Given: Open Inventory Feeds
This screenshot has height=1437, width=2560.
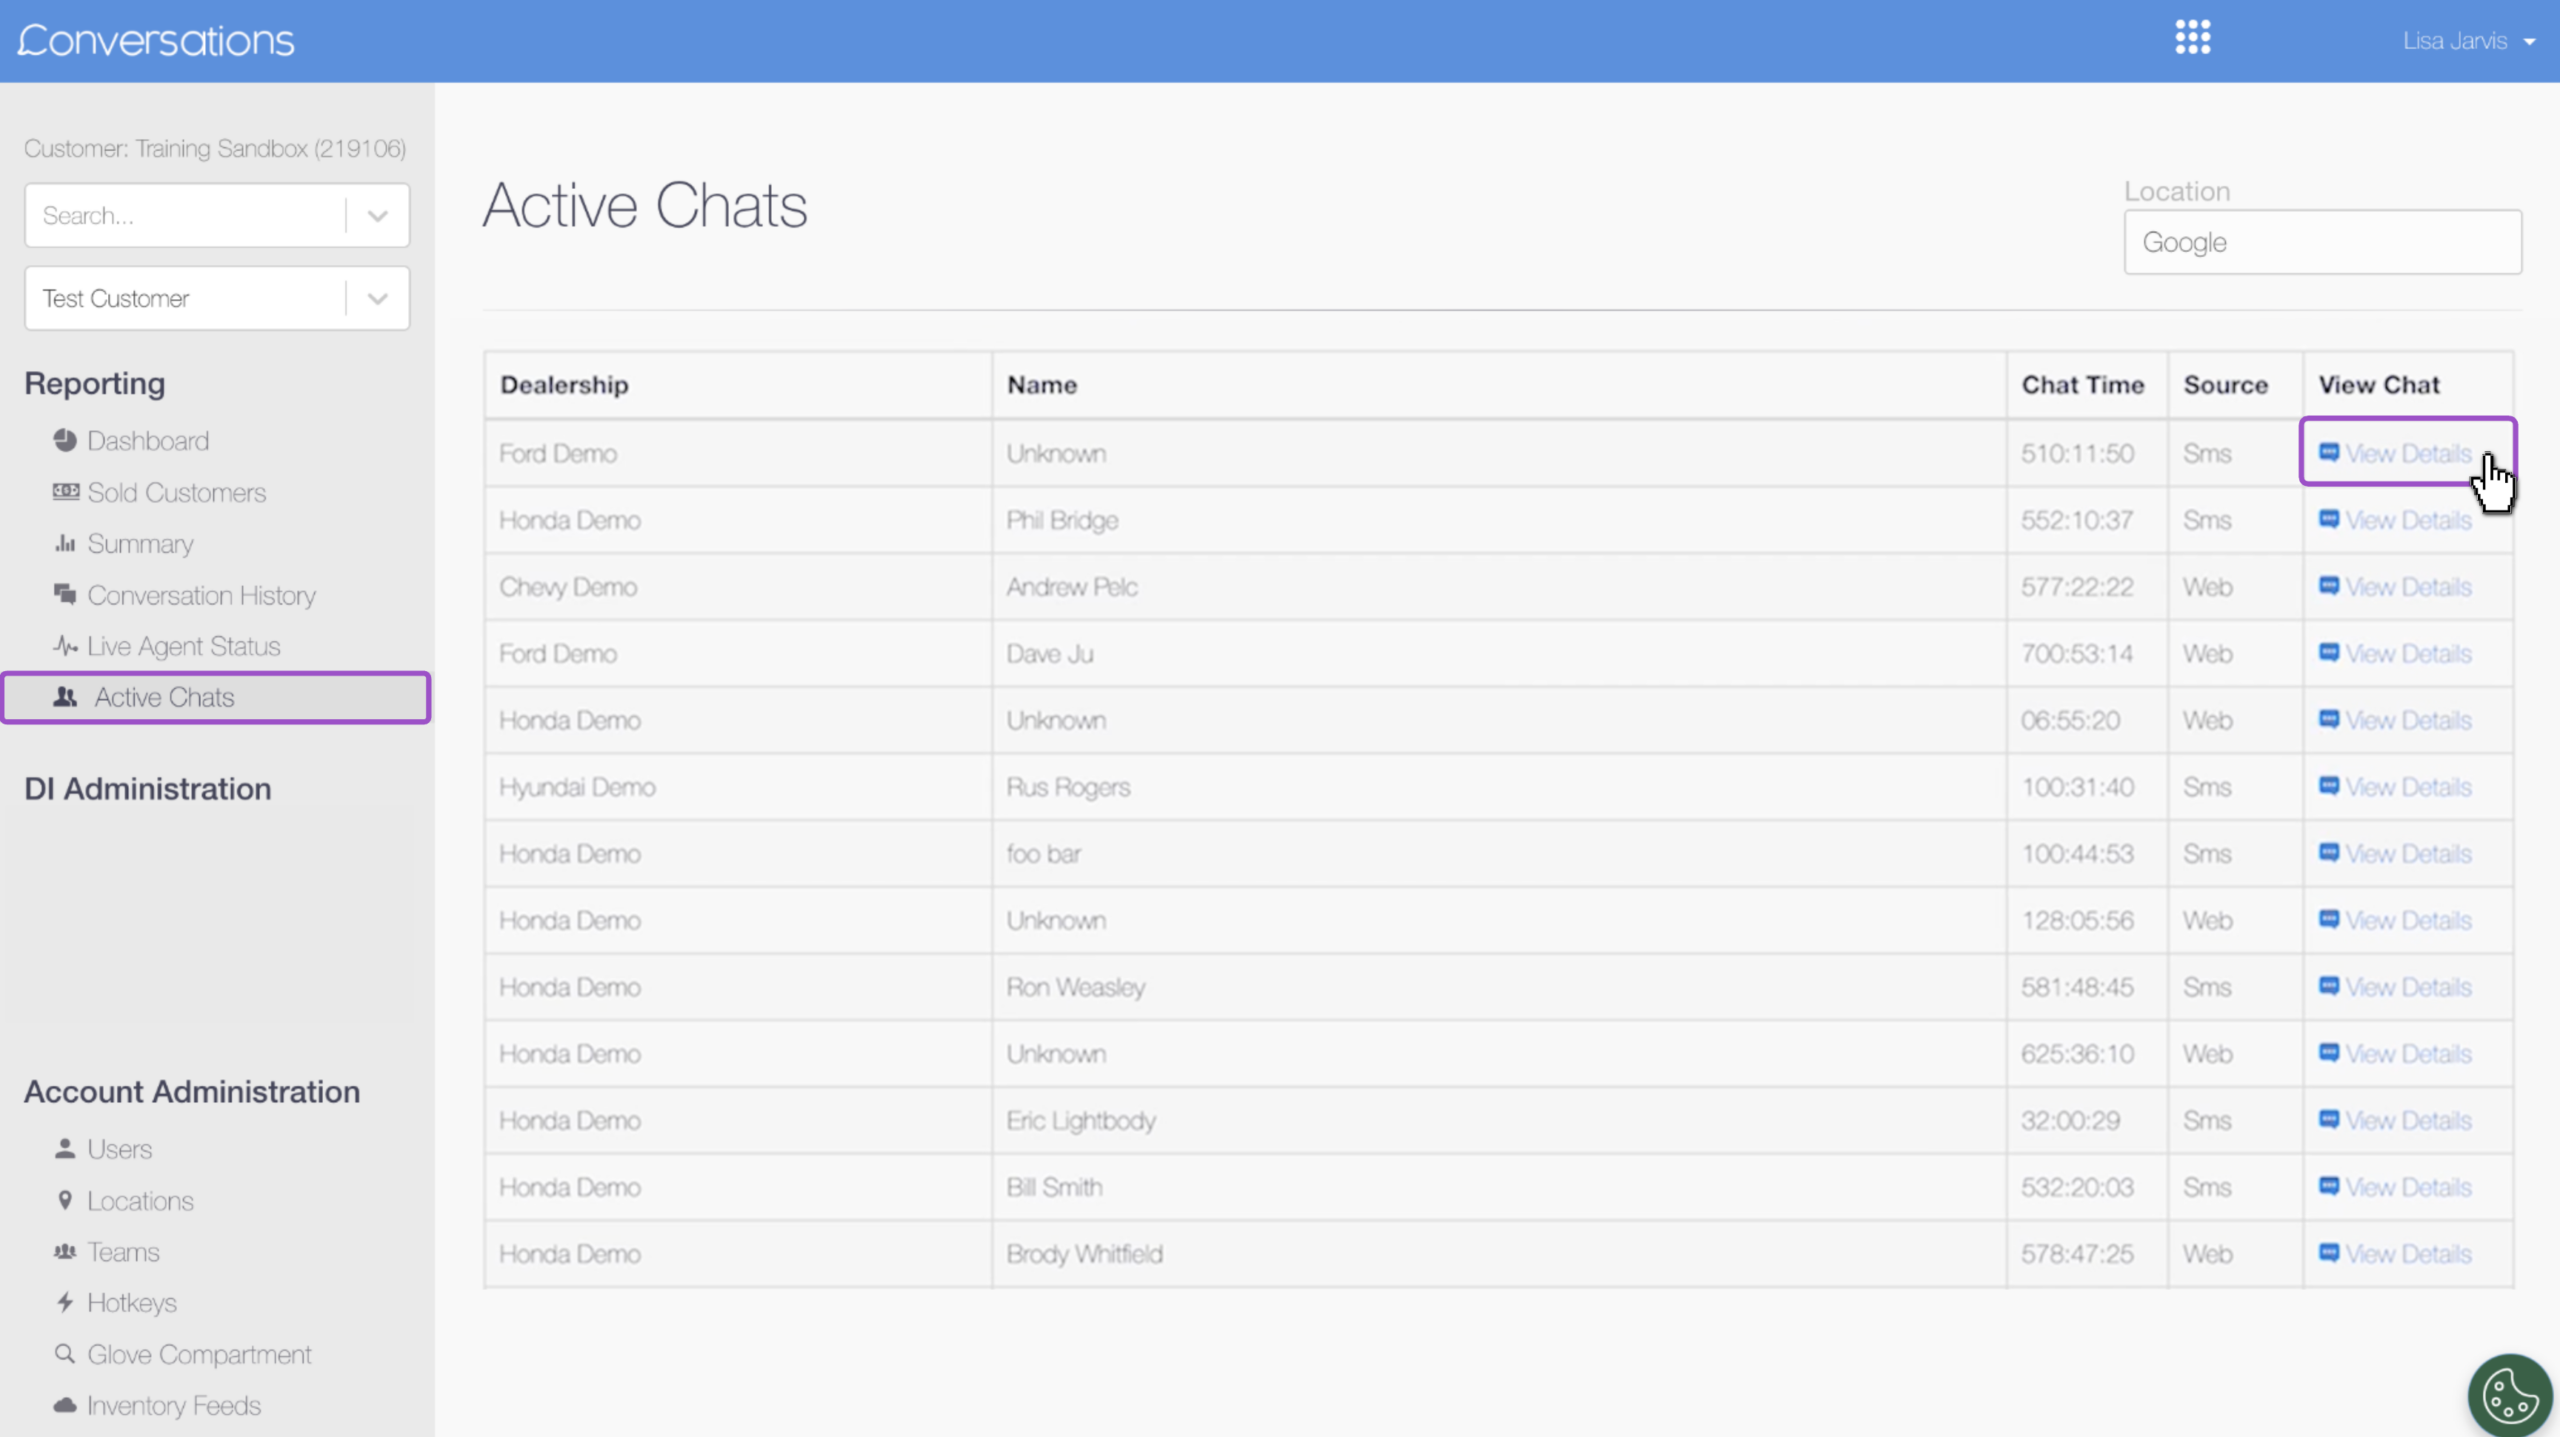Looking at the screenshot, I should coord(174,1405).
